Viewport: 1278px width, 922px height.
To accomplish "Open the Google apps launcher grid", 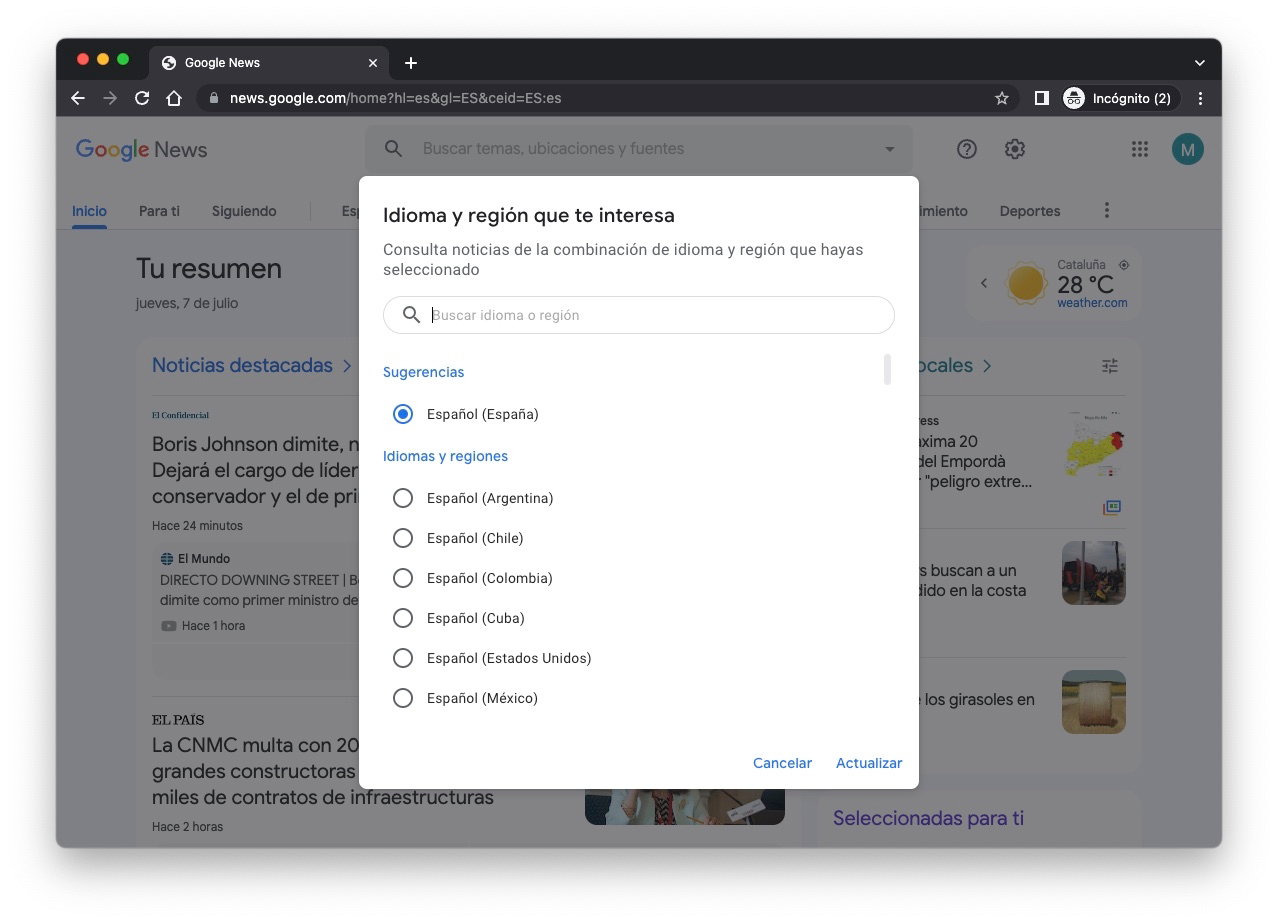I will (x=1139, y=148).
